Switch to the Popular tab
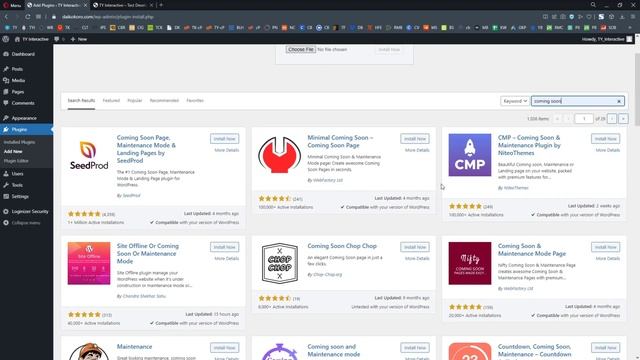The height and width of the screenshot is (360, 640). click(x=135, y=100)
